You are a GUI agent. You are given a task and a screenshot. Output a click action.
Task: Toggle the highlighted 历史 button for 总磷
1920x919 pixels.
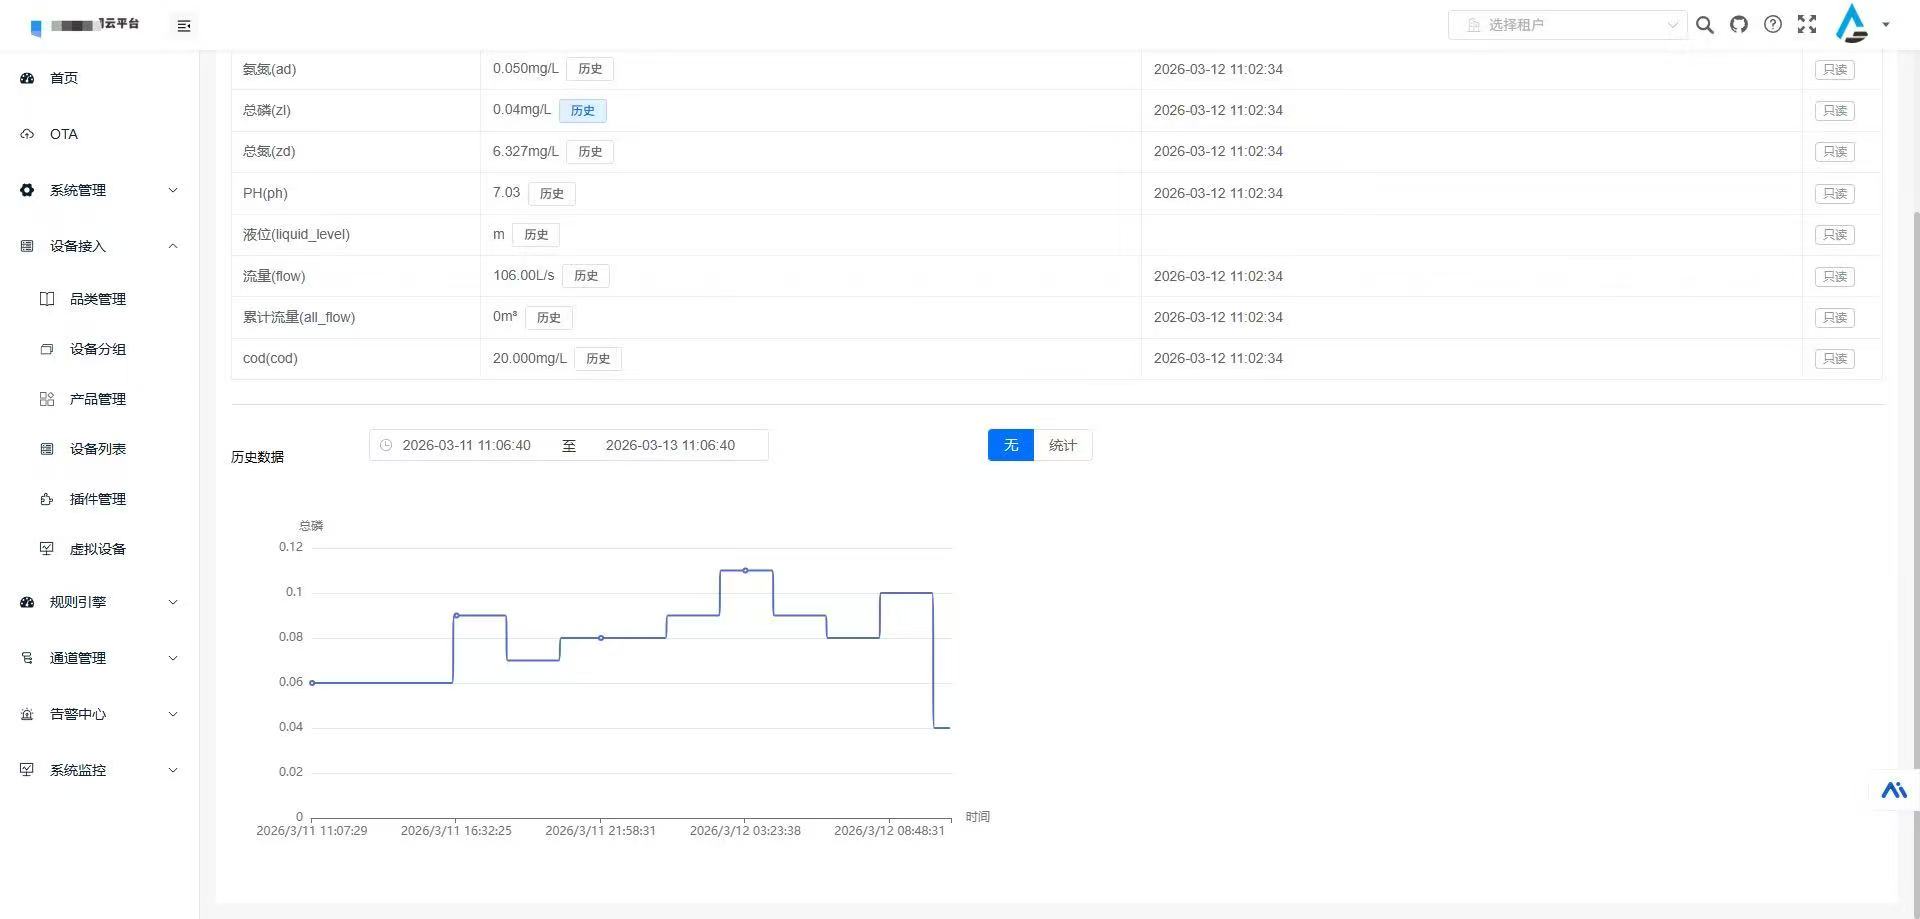coord(583,111)
